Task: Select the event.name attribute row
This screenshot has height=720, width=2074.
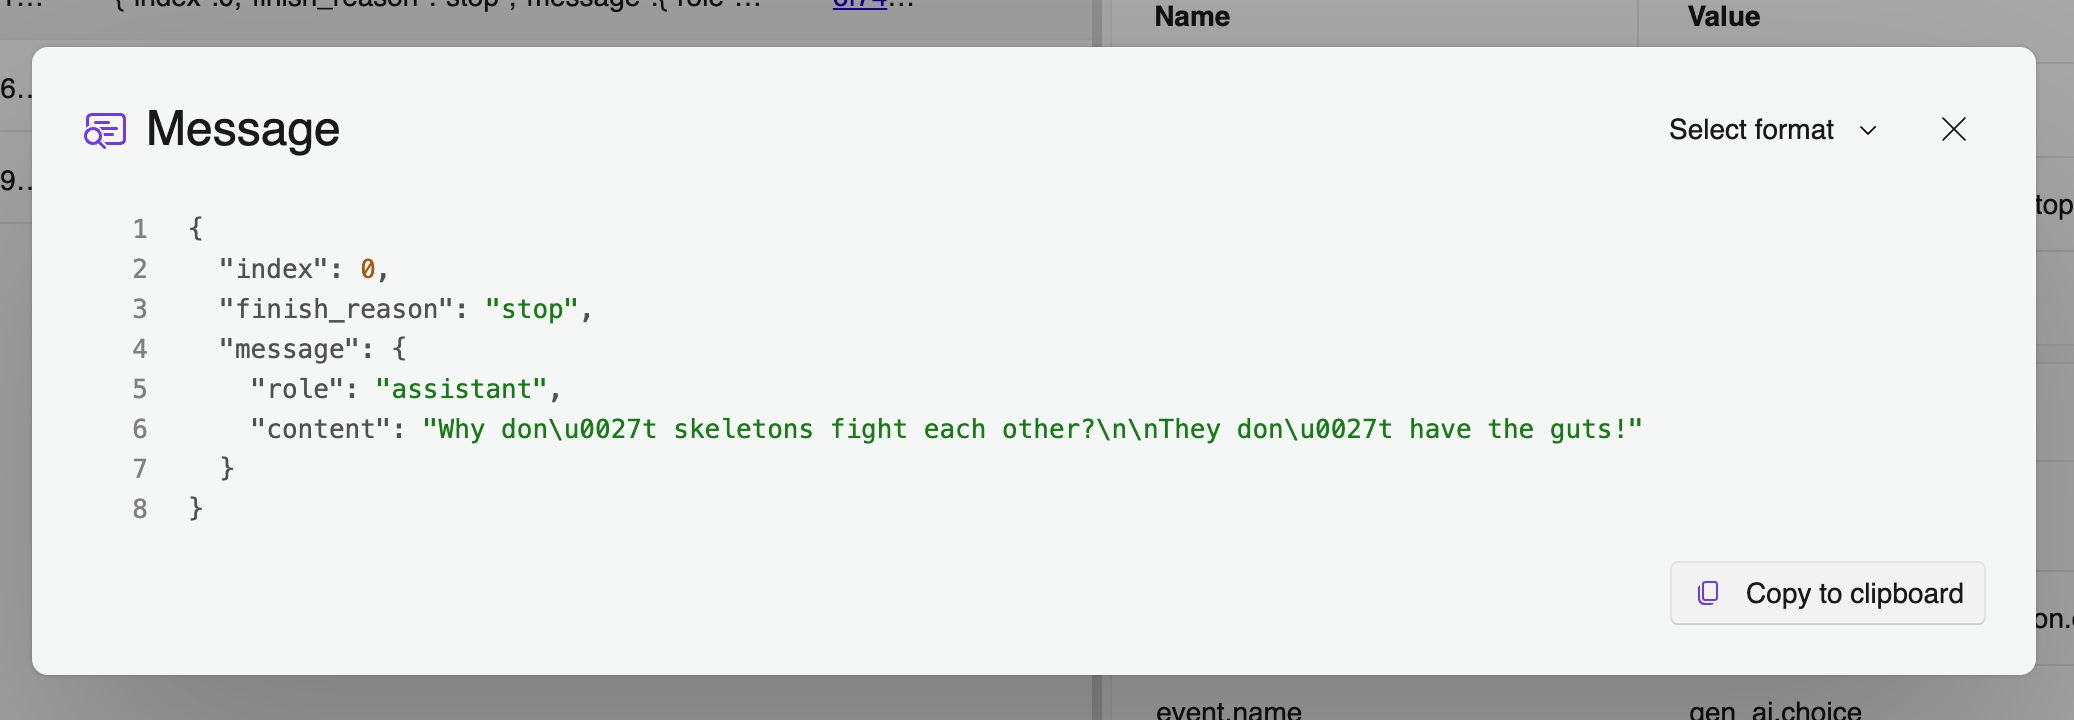Action: [x=1228, y=710]
